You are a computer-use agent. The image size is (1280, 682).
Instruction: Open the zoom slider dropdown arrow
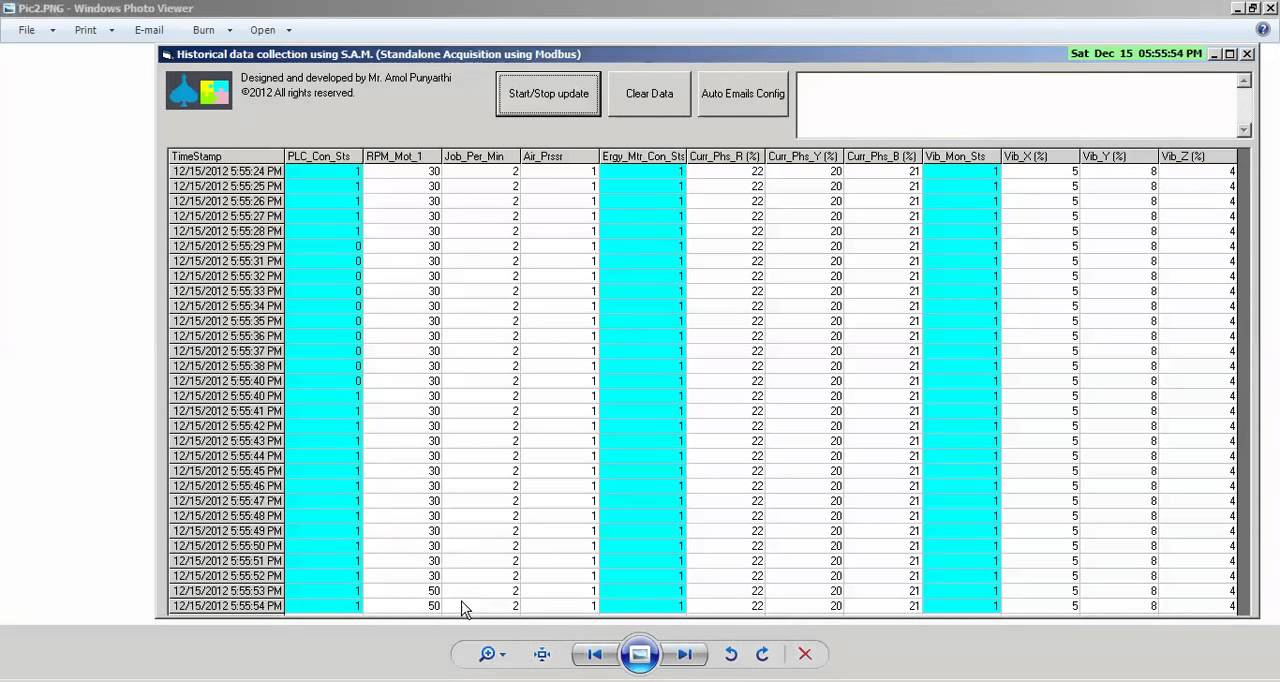click(x=502, y=655)
